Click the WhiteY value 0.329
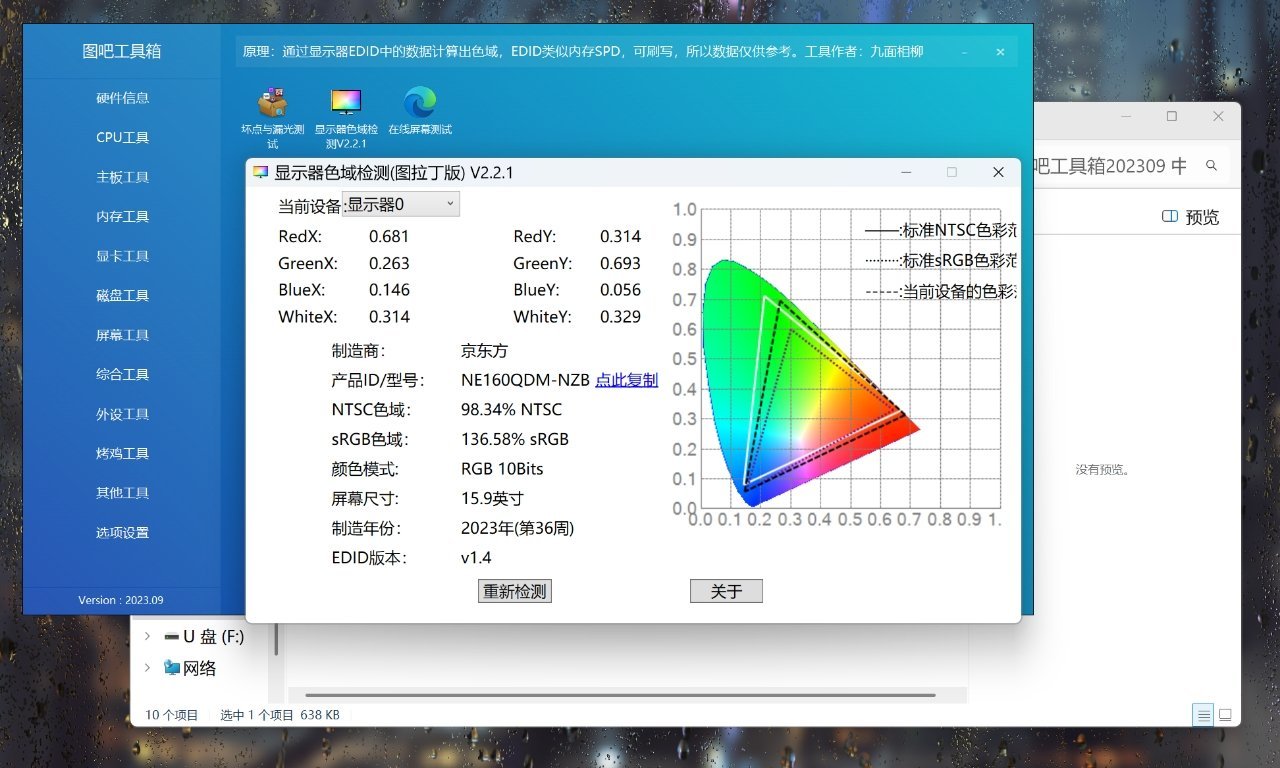The width and height of the screenshot is (1280, 768). pyautogui.click(x=620, y=317)
